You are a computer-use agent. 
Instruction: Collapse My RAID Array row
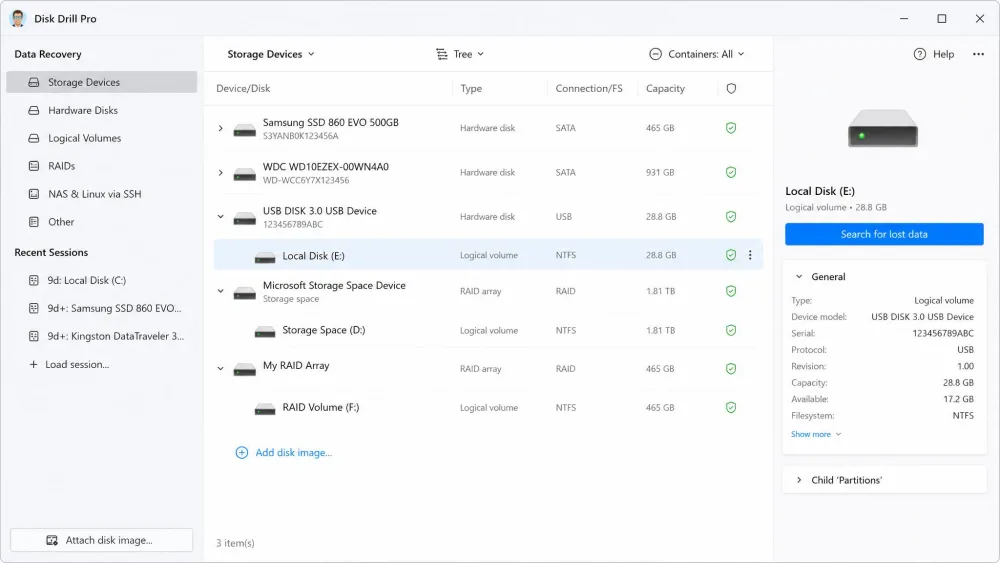(x=221, y=369)
